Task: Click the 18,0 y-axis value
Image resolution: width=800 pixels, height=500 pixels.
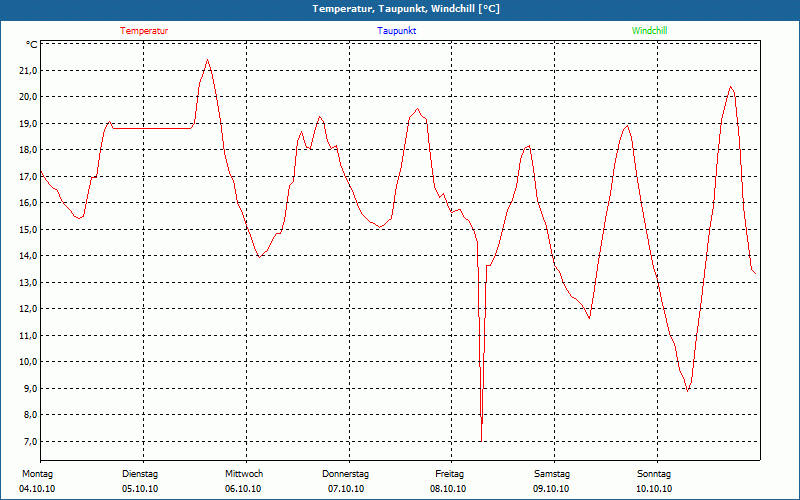Action: click(x=29, y=150)
